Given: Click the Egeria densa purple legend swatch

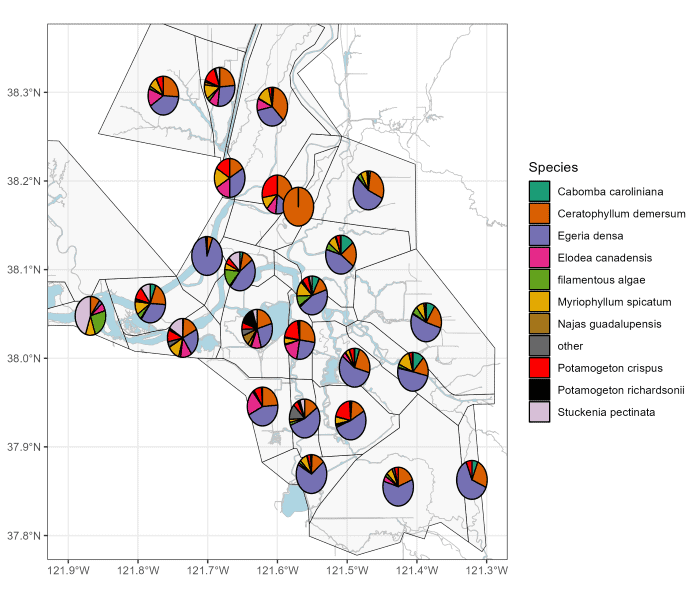Looking at the screenshot, I should (540, 236).
